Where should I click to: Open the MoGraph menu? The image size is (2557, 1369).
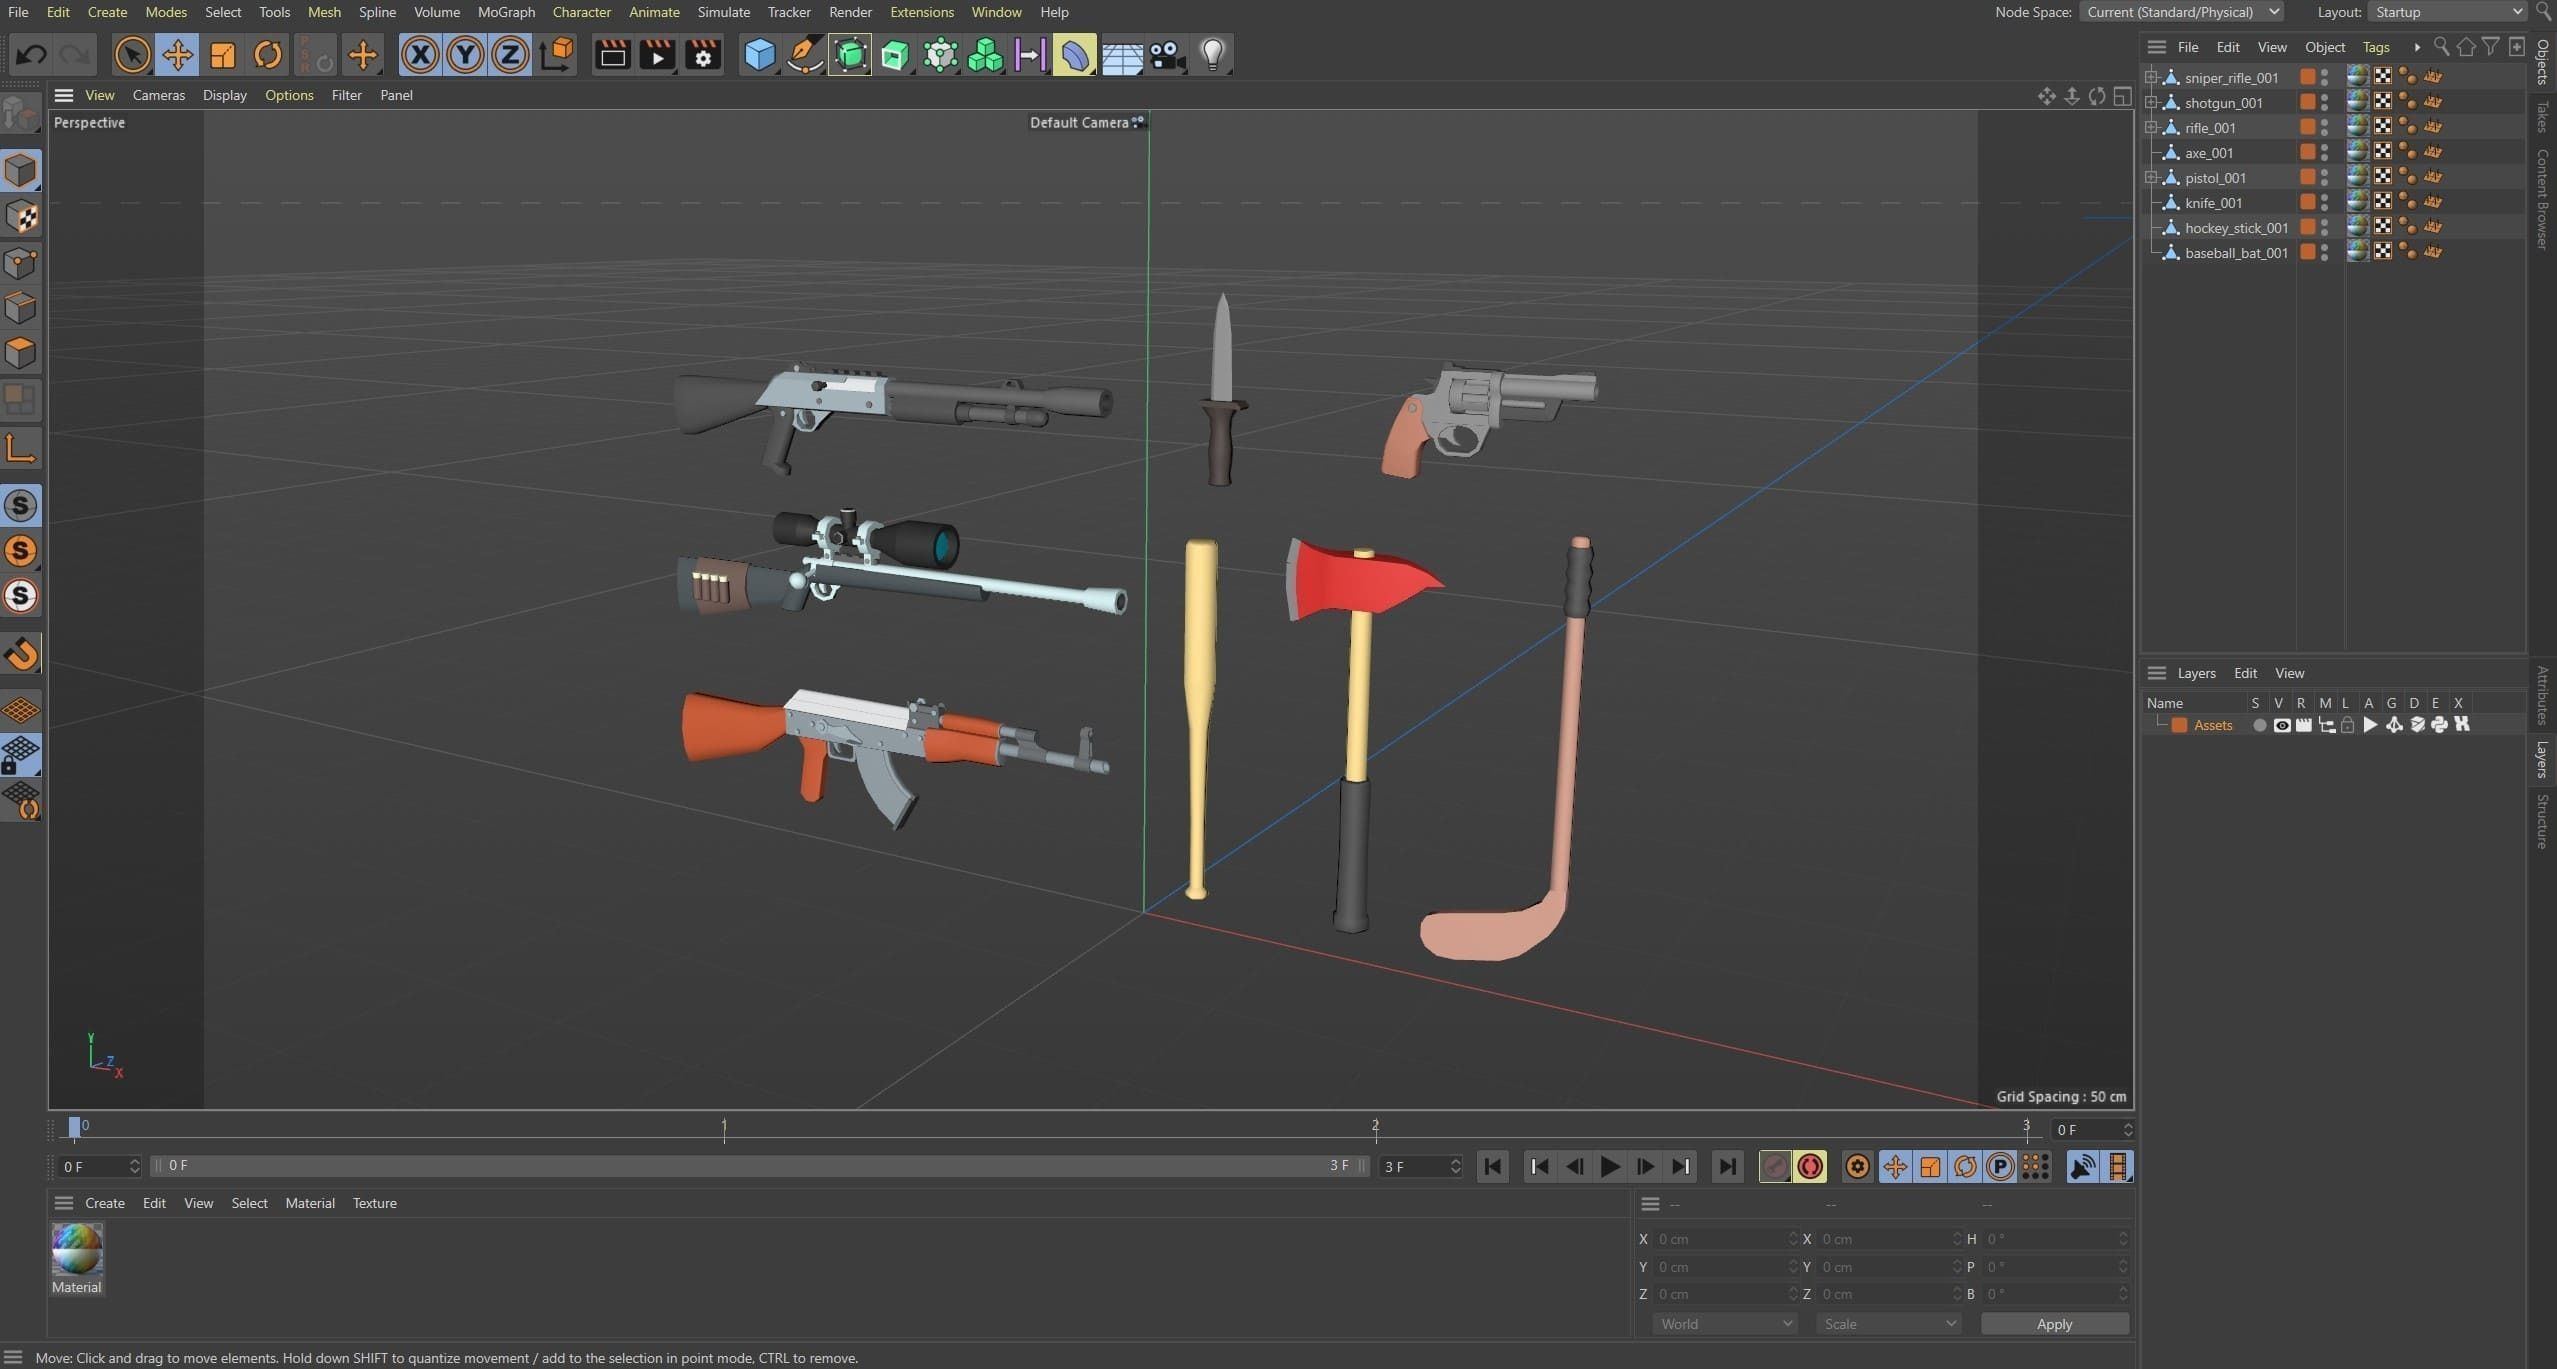point(506,12)
